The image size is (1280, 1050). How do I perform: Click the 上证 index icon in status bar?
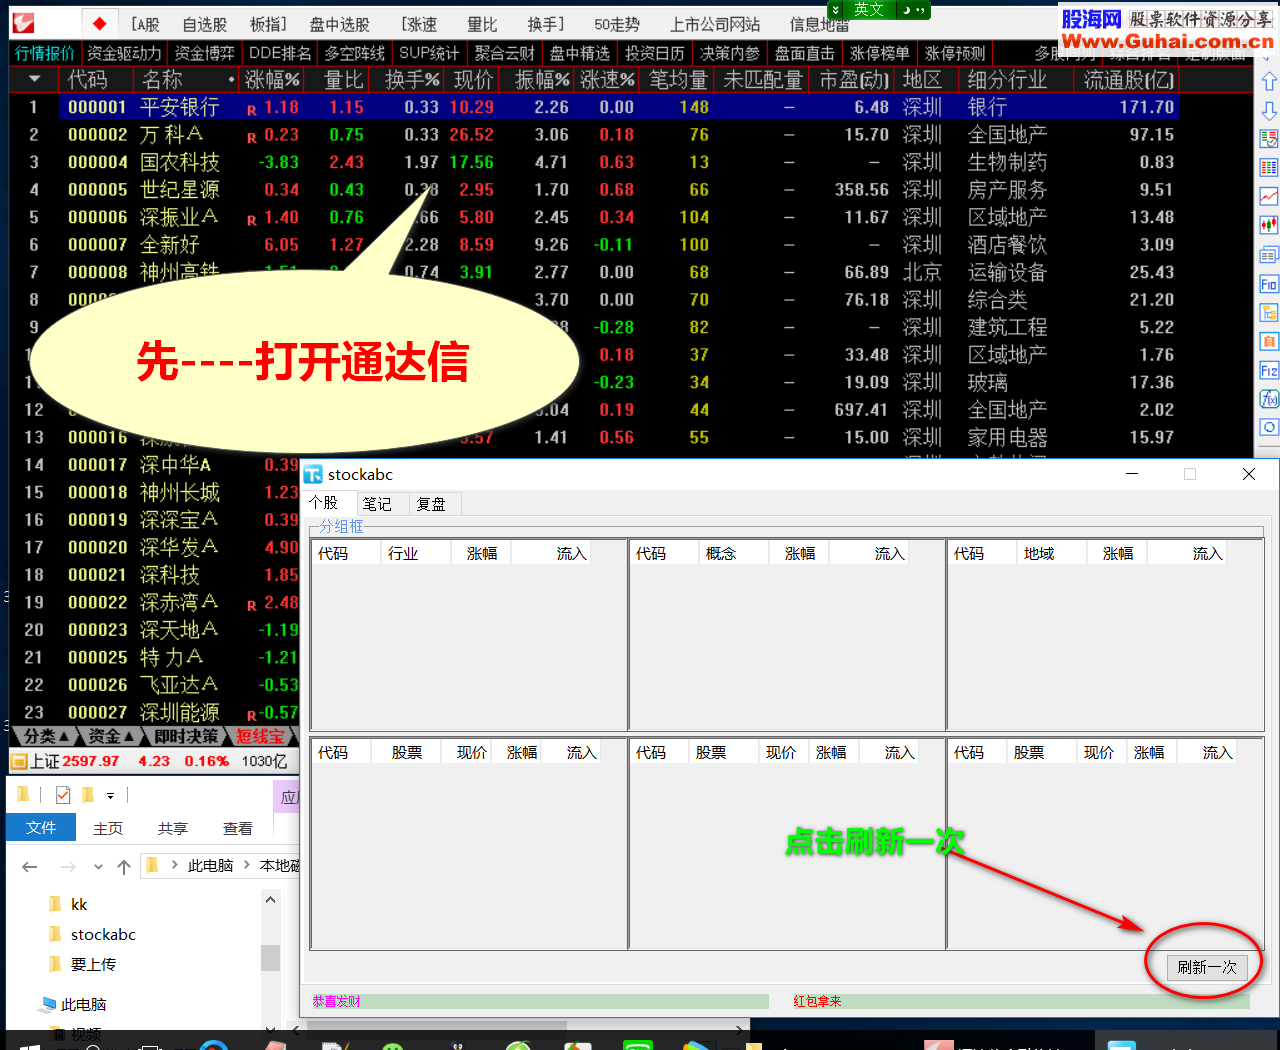tap(18, 761)
